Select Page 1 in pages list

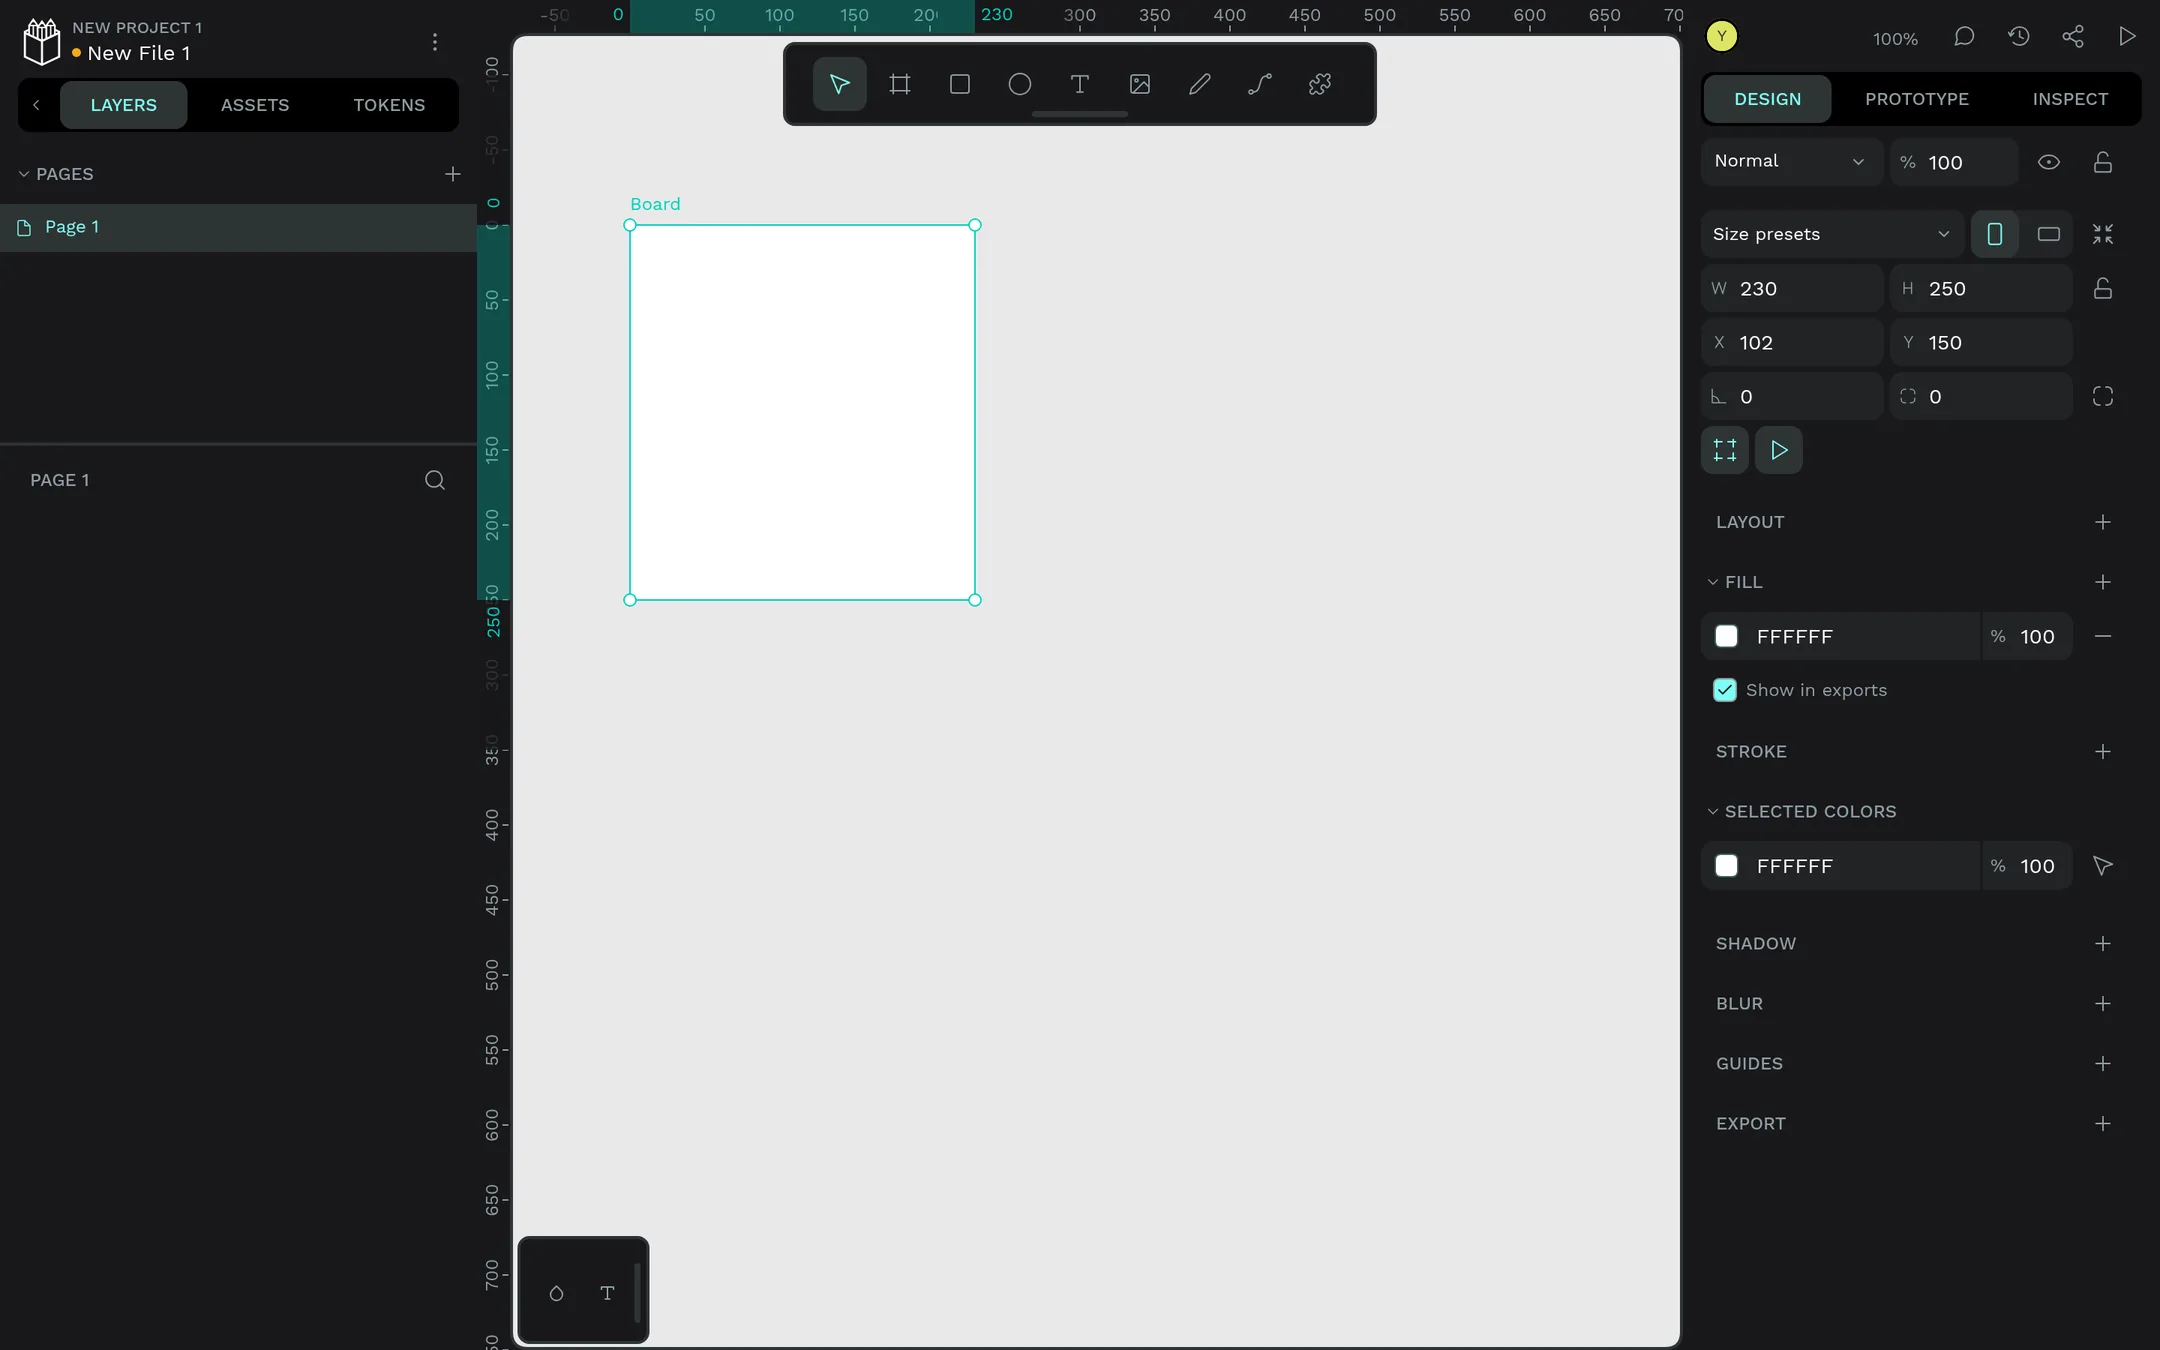click(238, 228)
